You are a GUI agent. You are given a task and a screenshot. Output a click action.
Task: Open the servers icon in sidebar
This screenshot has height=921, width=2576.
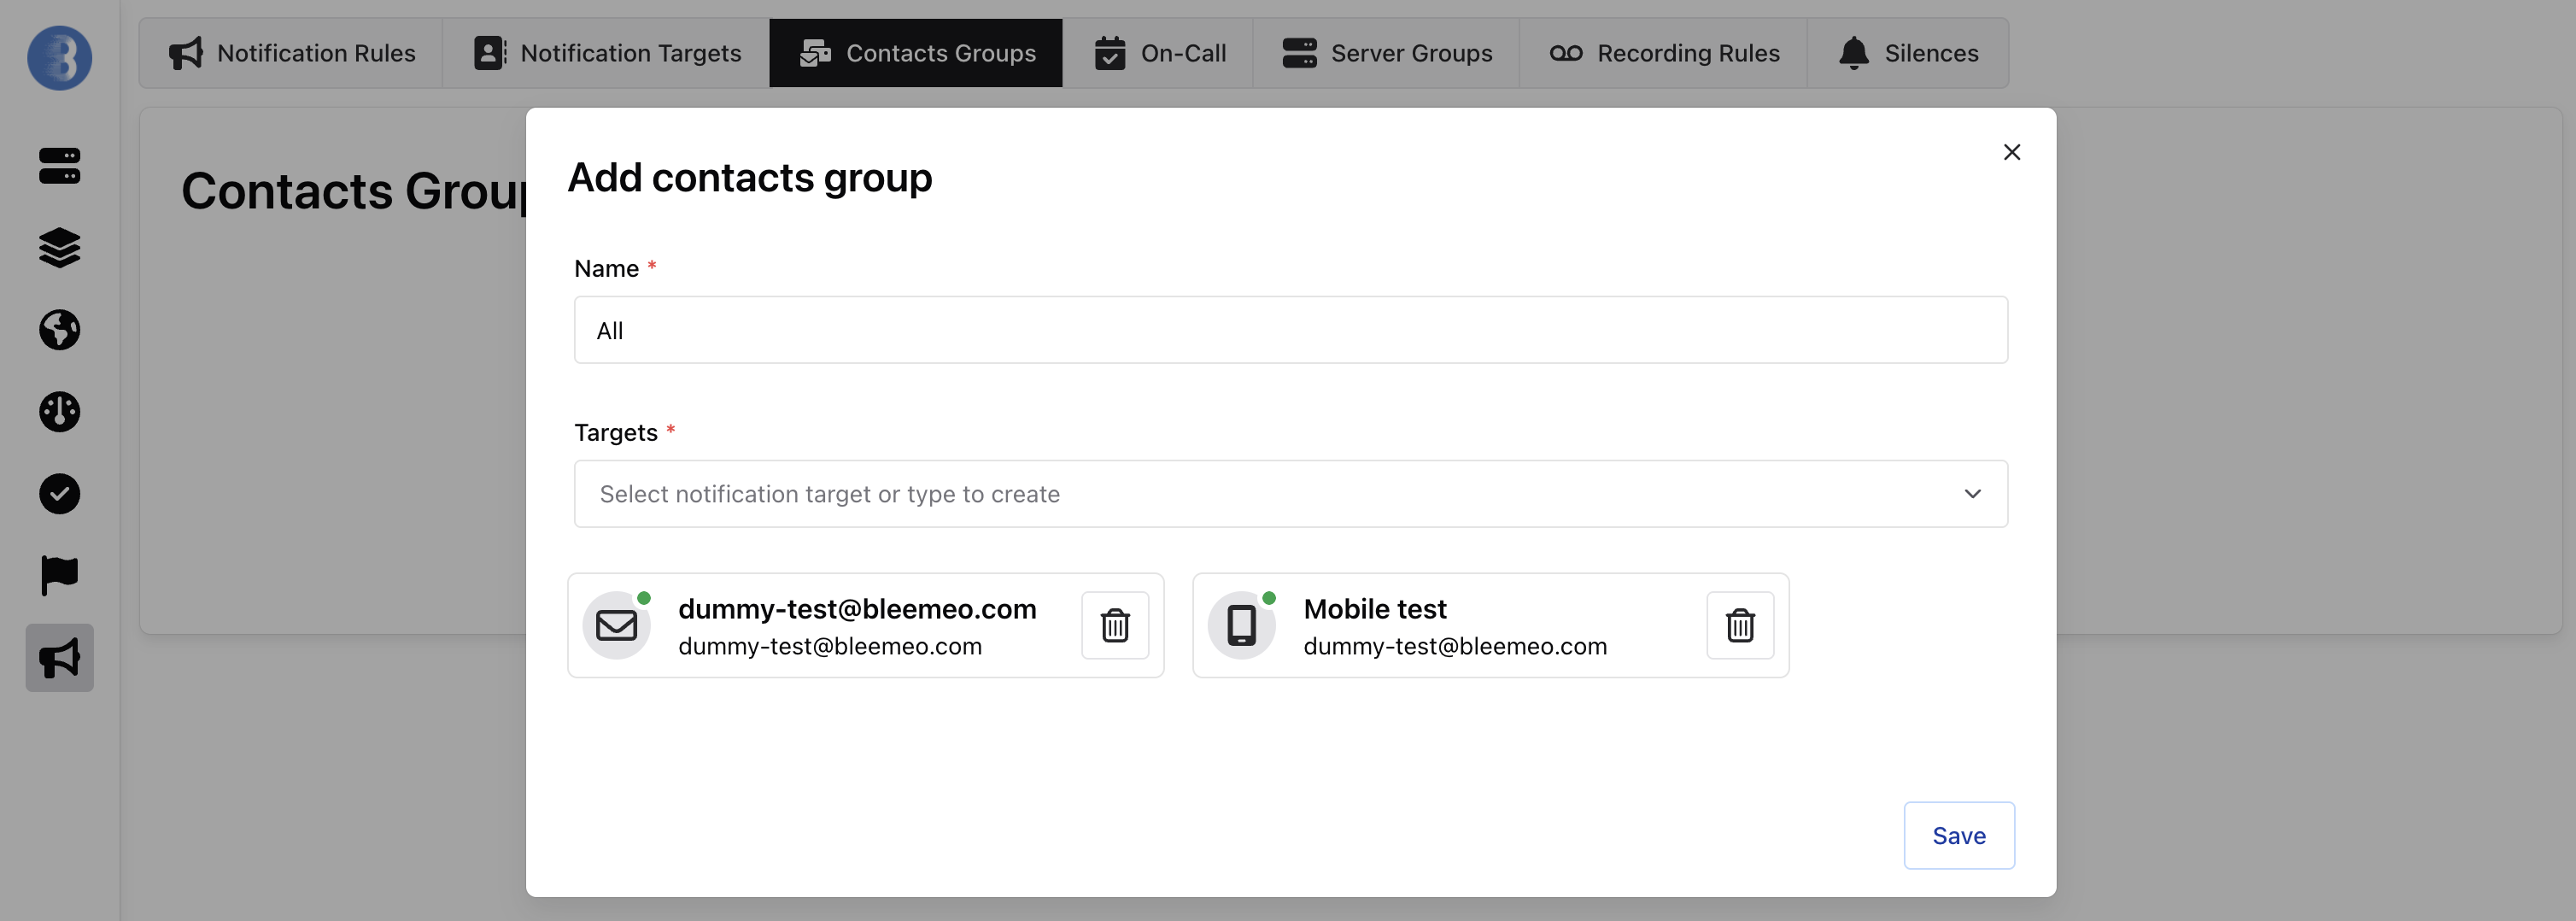[59, 166]
